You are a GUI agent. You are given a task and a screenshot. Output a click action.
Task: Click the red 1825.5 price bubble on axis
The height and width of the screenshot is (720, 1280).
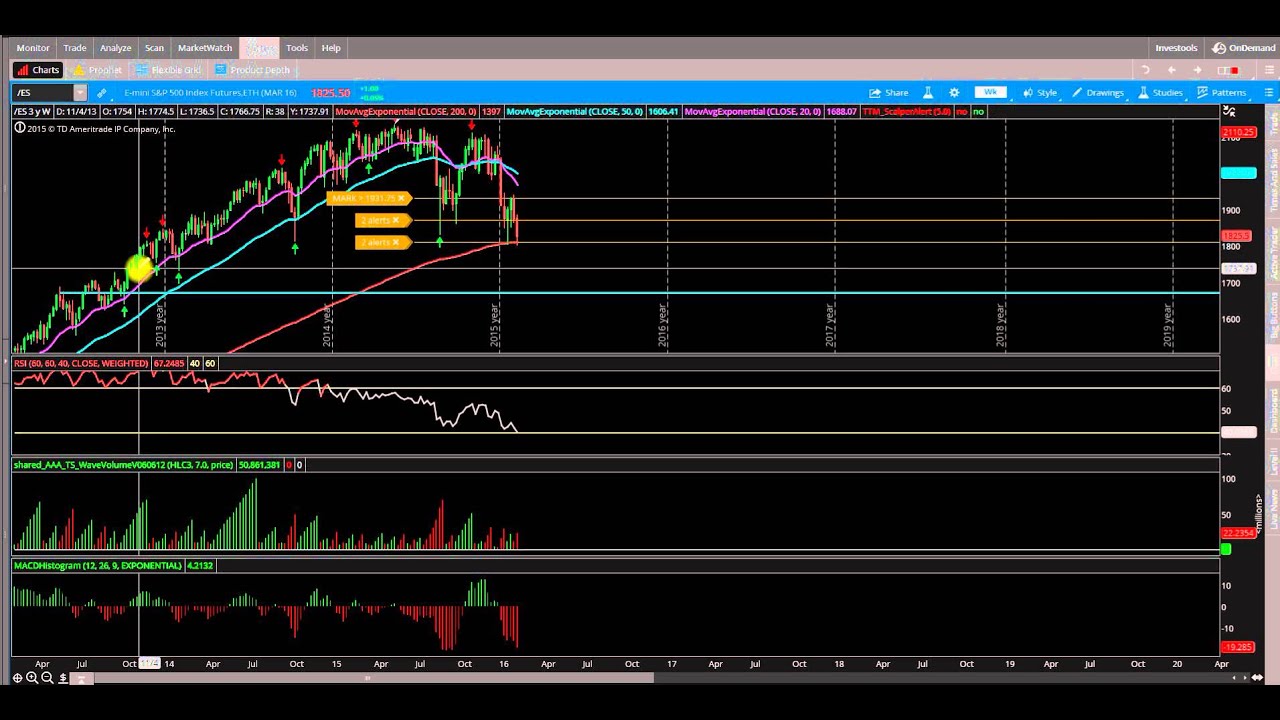pyautogui.click(x=1238, y=236)
